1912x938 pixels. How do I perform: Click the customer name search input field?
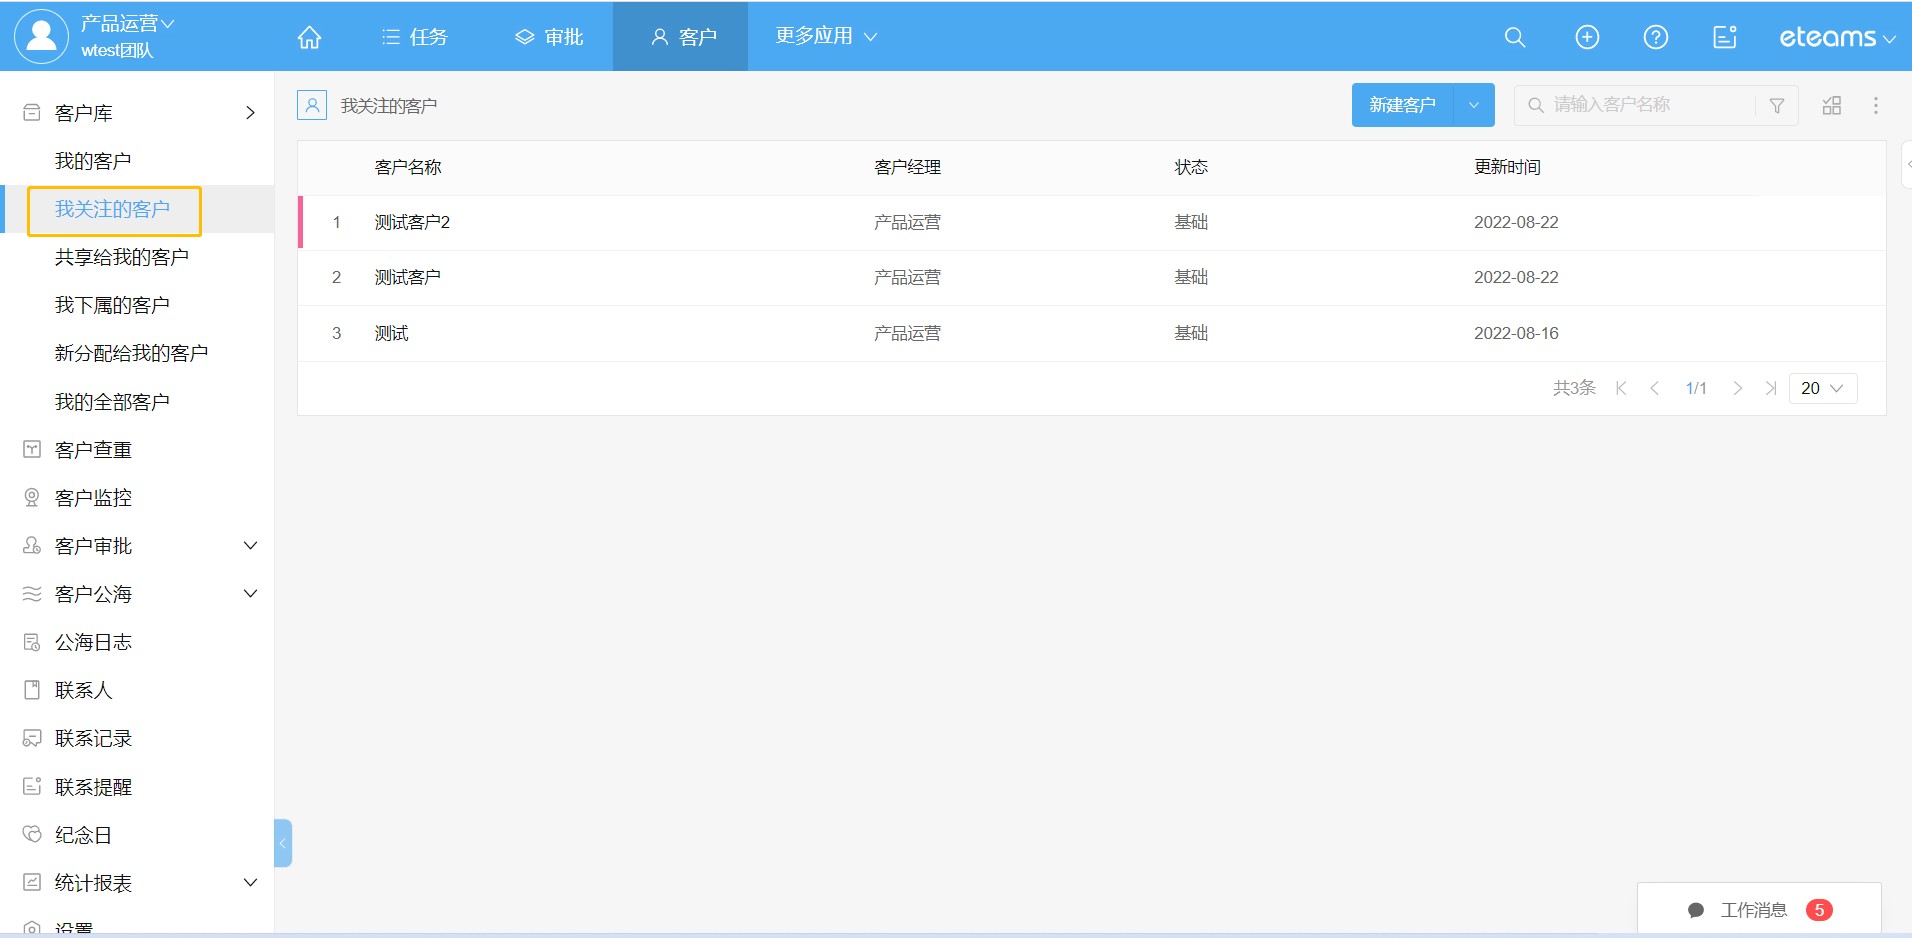click(x=1649, y=105)
